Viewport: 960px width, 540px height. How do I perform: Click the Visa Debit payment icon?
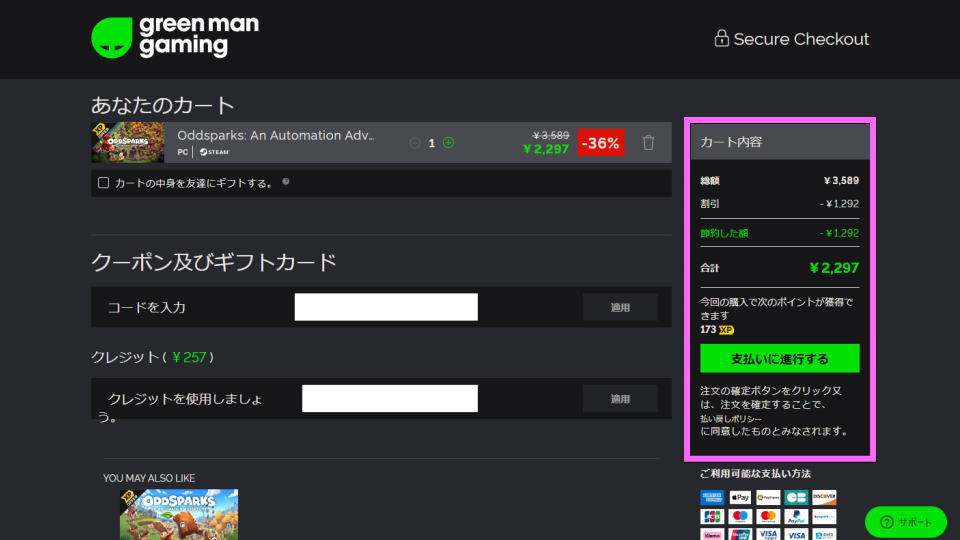pos(768,534)
